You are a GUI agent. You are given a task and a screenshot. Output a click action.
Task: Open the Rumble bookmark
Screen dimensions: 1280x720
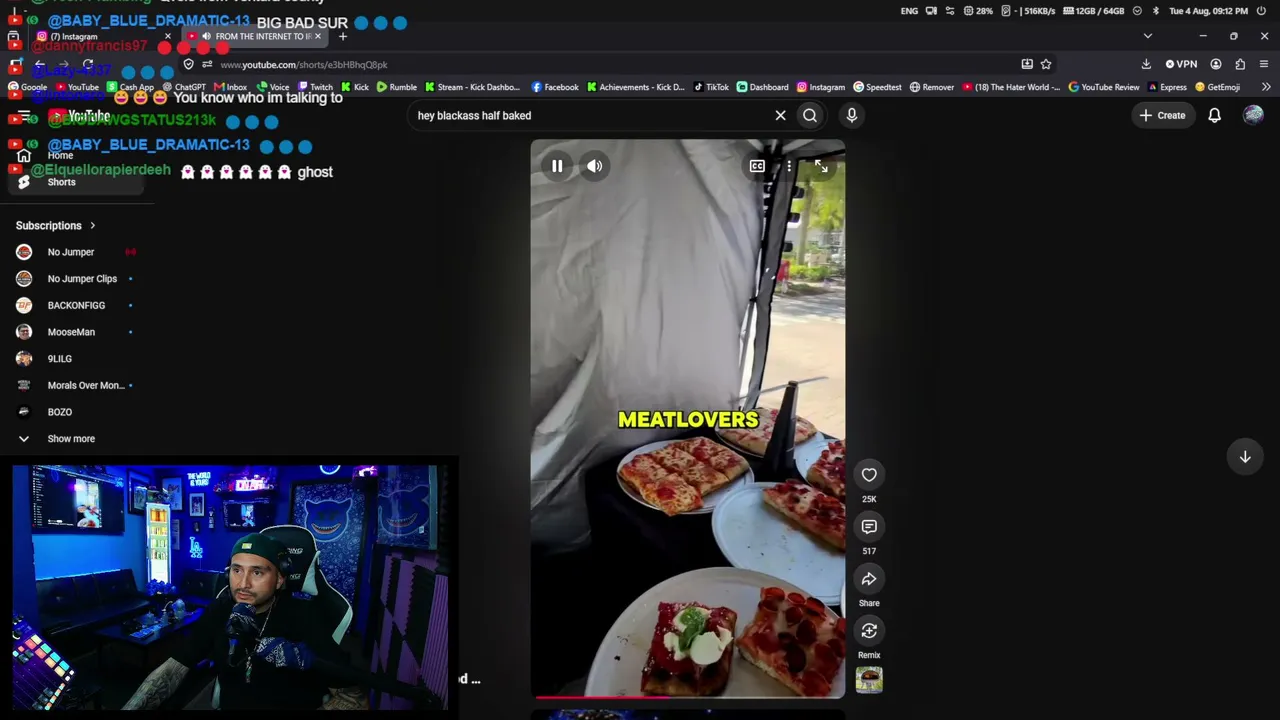coord(397,87)
